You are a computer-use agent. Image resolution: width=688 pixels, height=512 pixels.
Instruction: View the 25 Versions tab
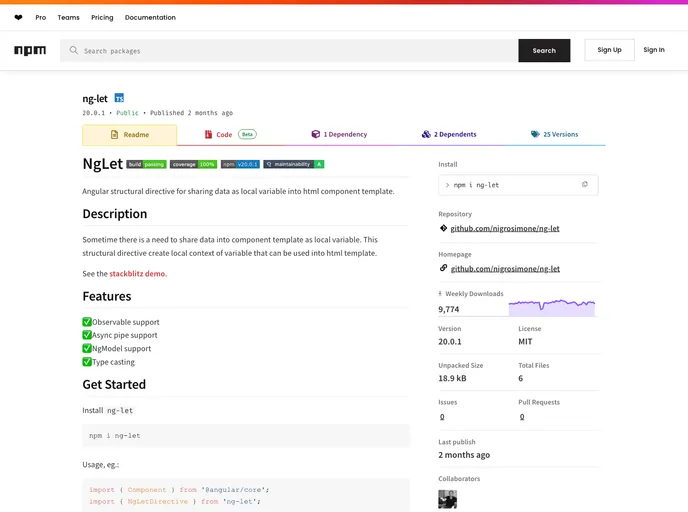pyautogui.click(x=554, y=134)
